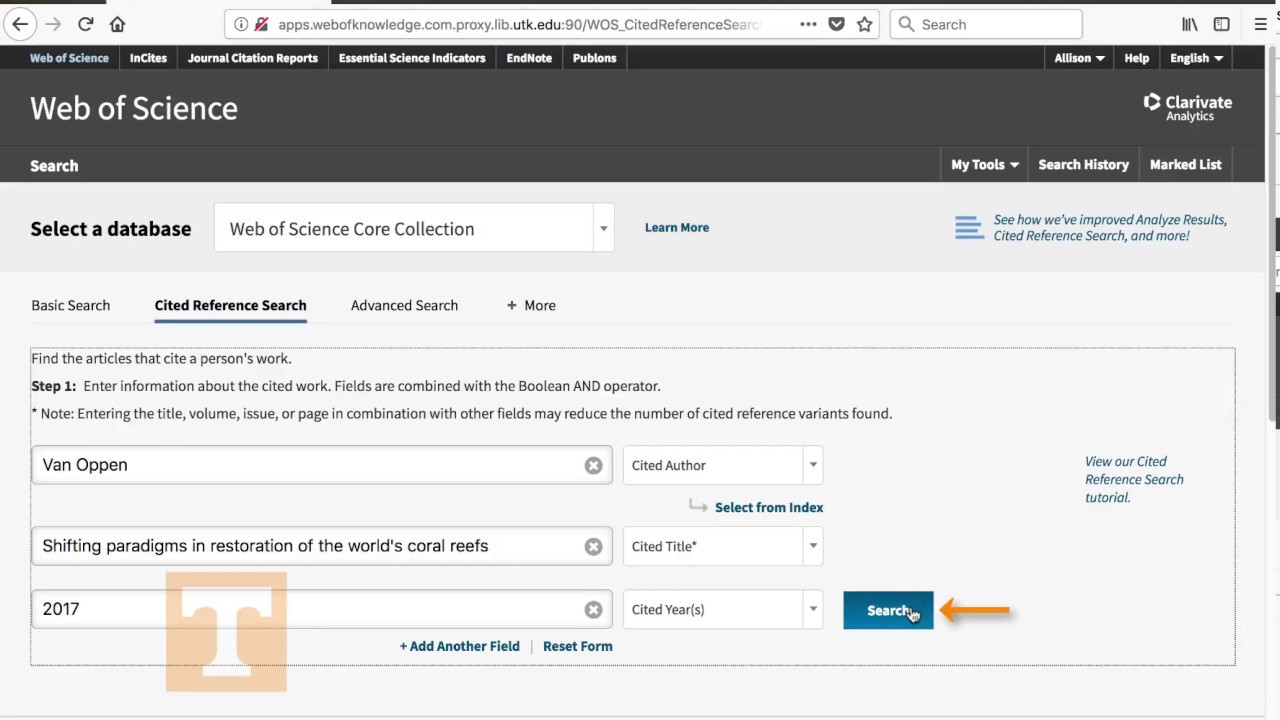
Task: Click the blue Search button
Action: coord(888,610)
